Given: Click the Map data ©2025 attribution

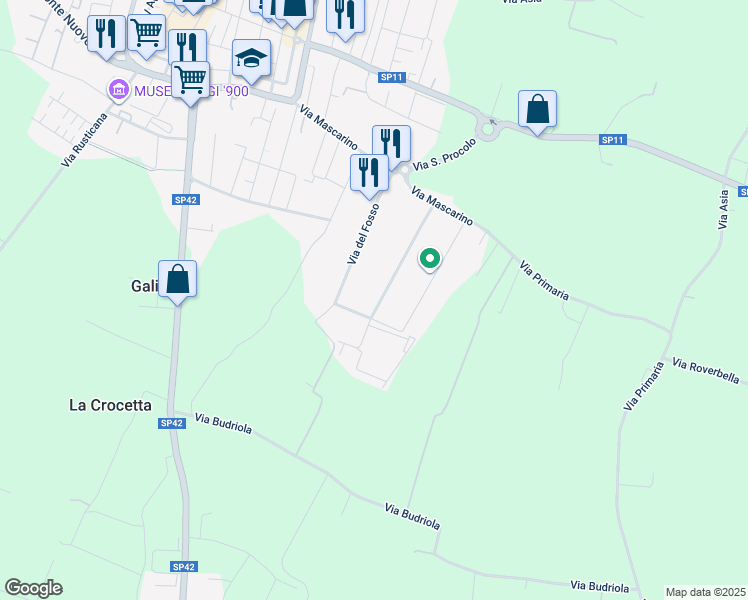Looking at the screenshot, I should 706,592.
